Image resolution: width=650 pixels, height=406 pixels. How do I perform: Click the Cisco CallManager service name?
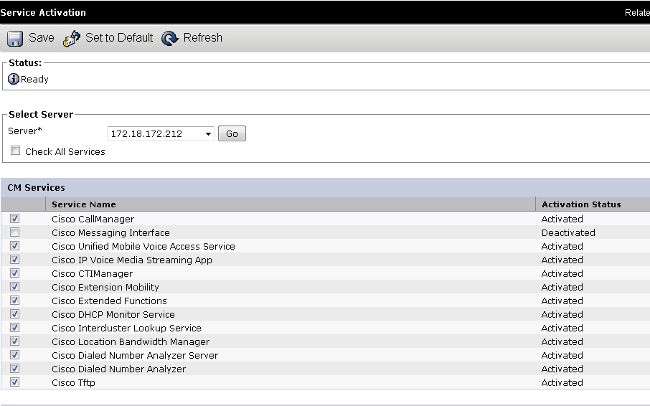click(93, 219)
